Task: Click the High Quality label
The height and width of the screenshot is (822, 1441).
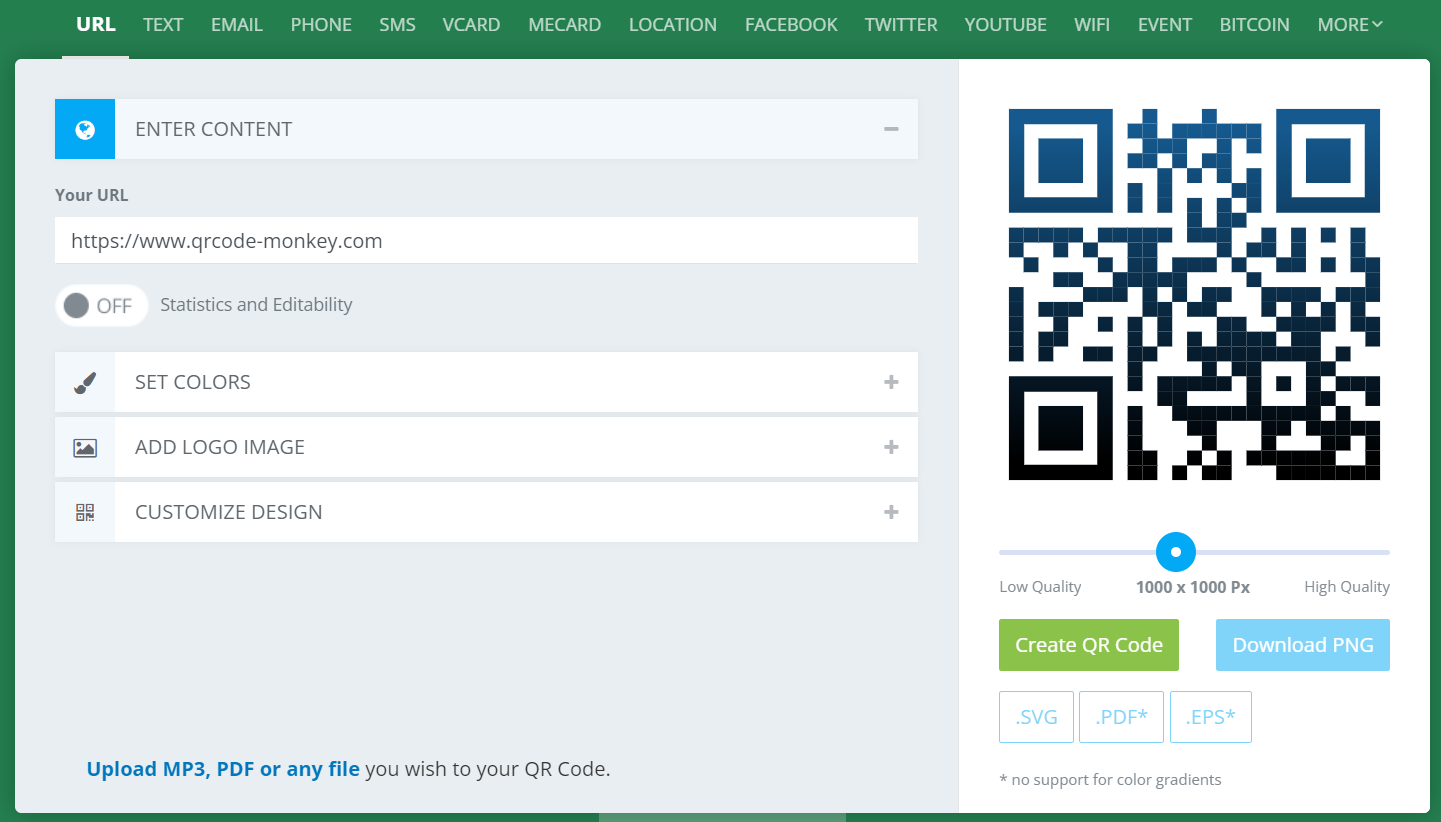Action: (1347, 587)
